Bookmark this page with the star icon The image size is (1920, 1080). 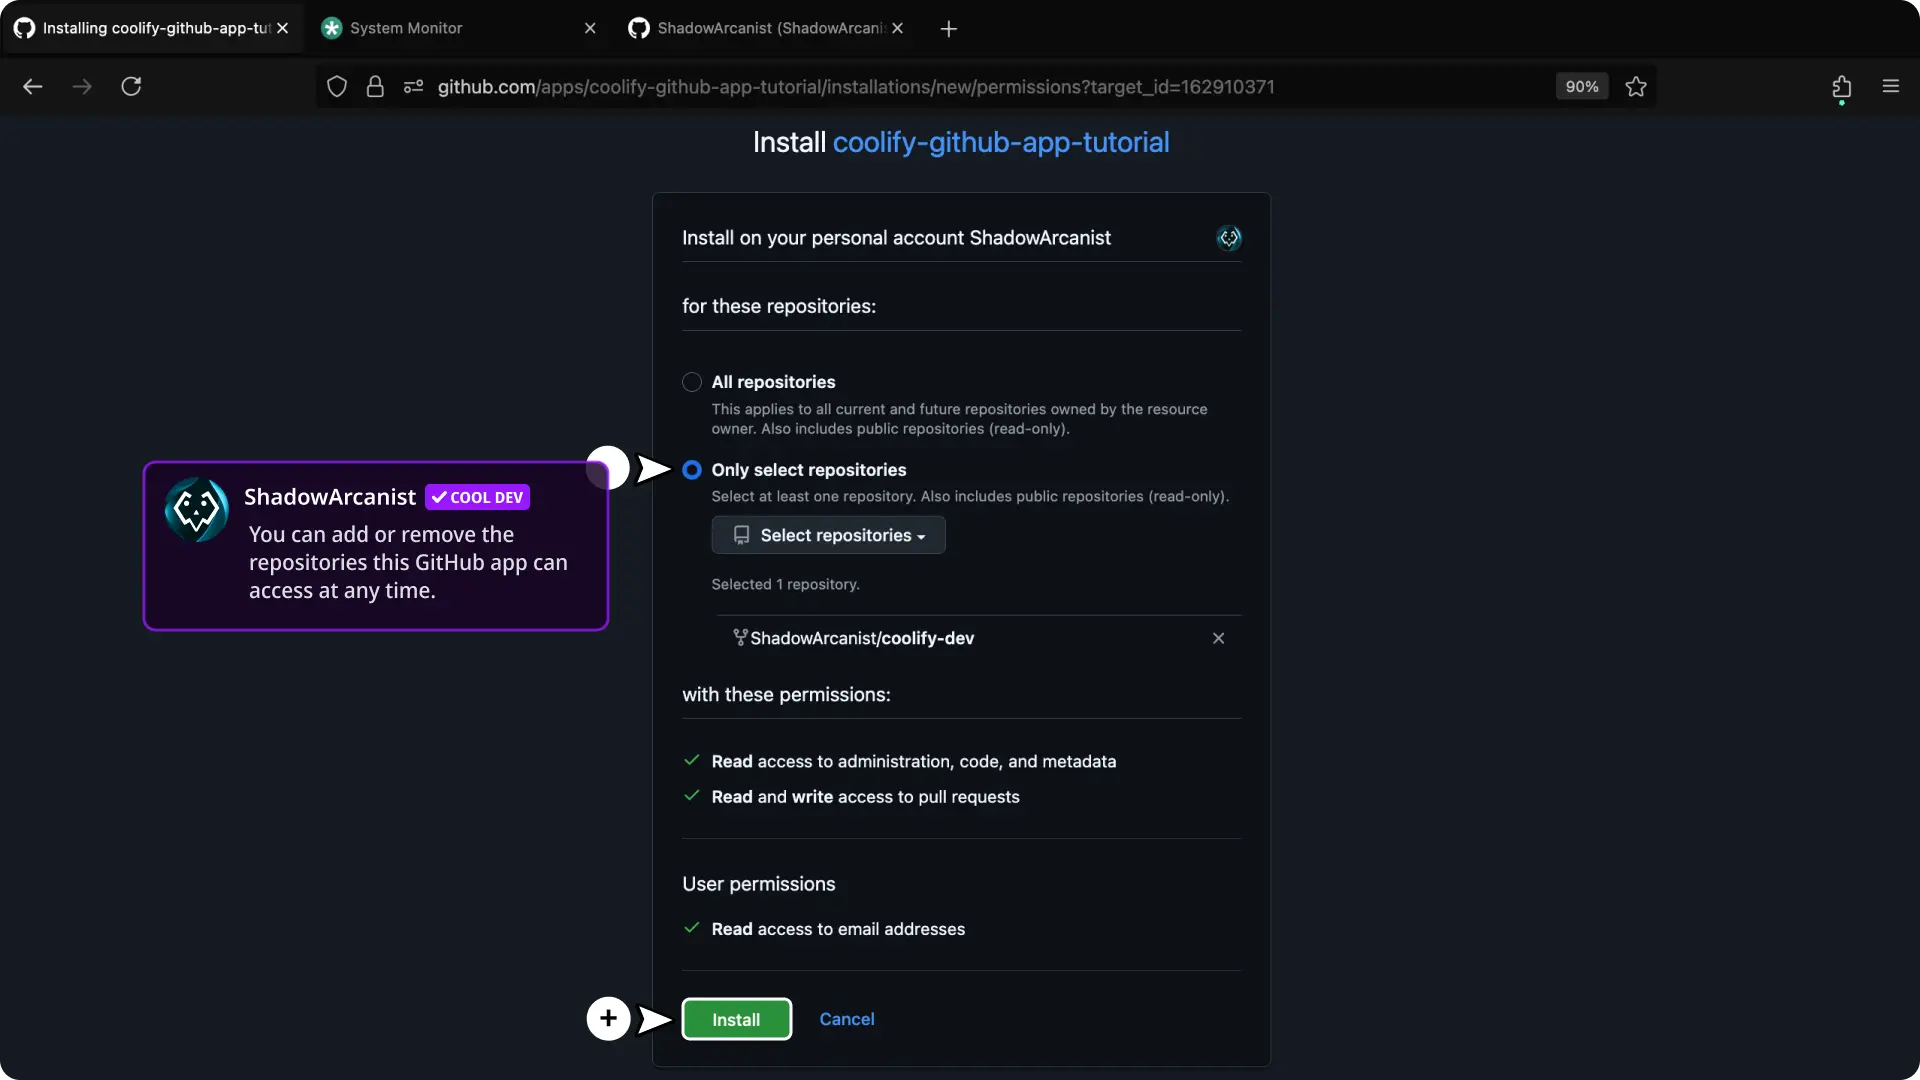(1636, 87)
